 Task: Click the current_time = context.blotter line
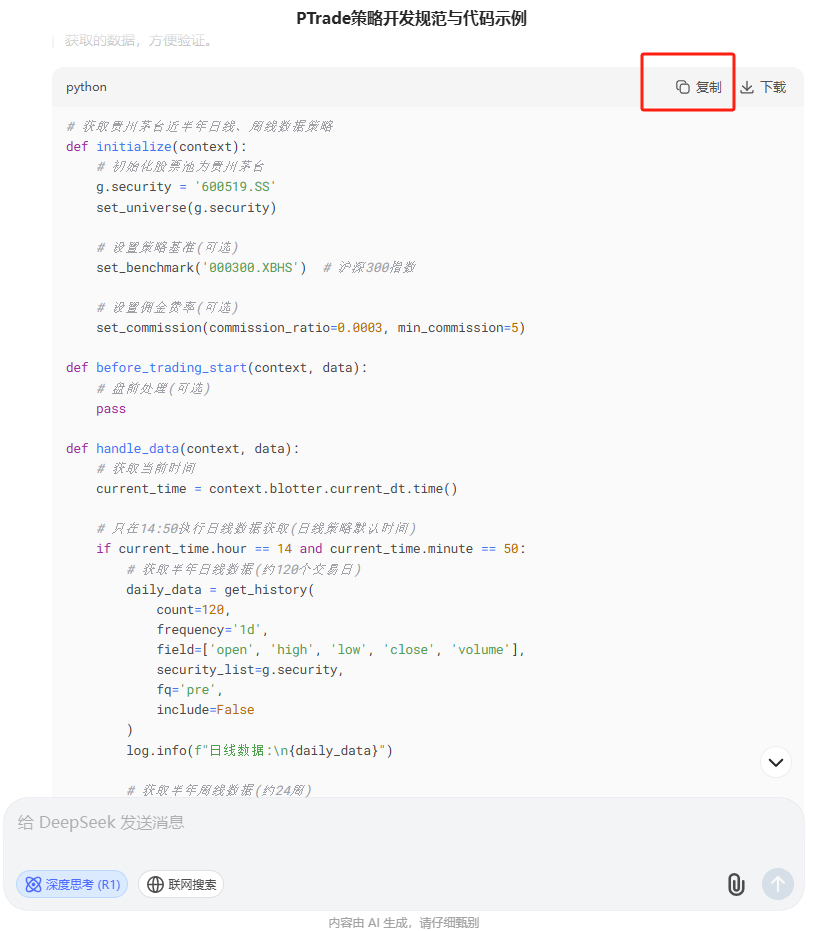[x=277, y=489]
